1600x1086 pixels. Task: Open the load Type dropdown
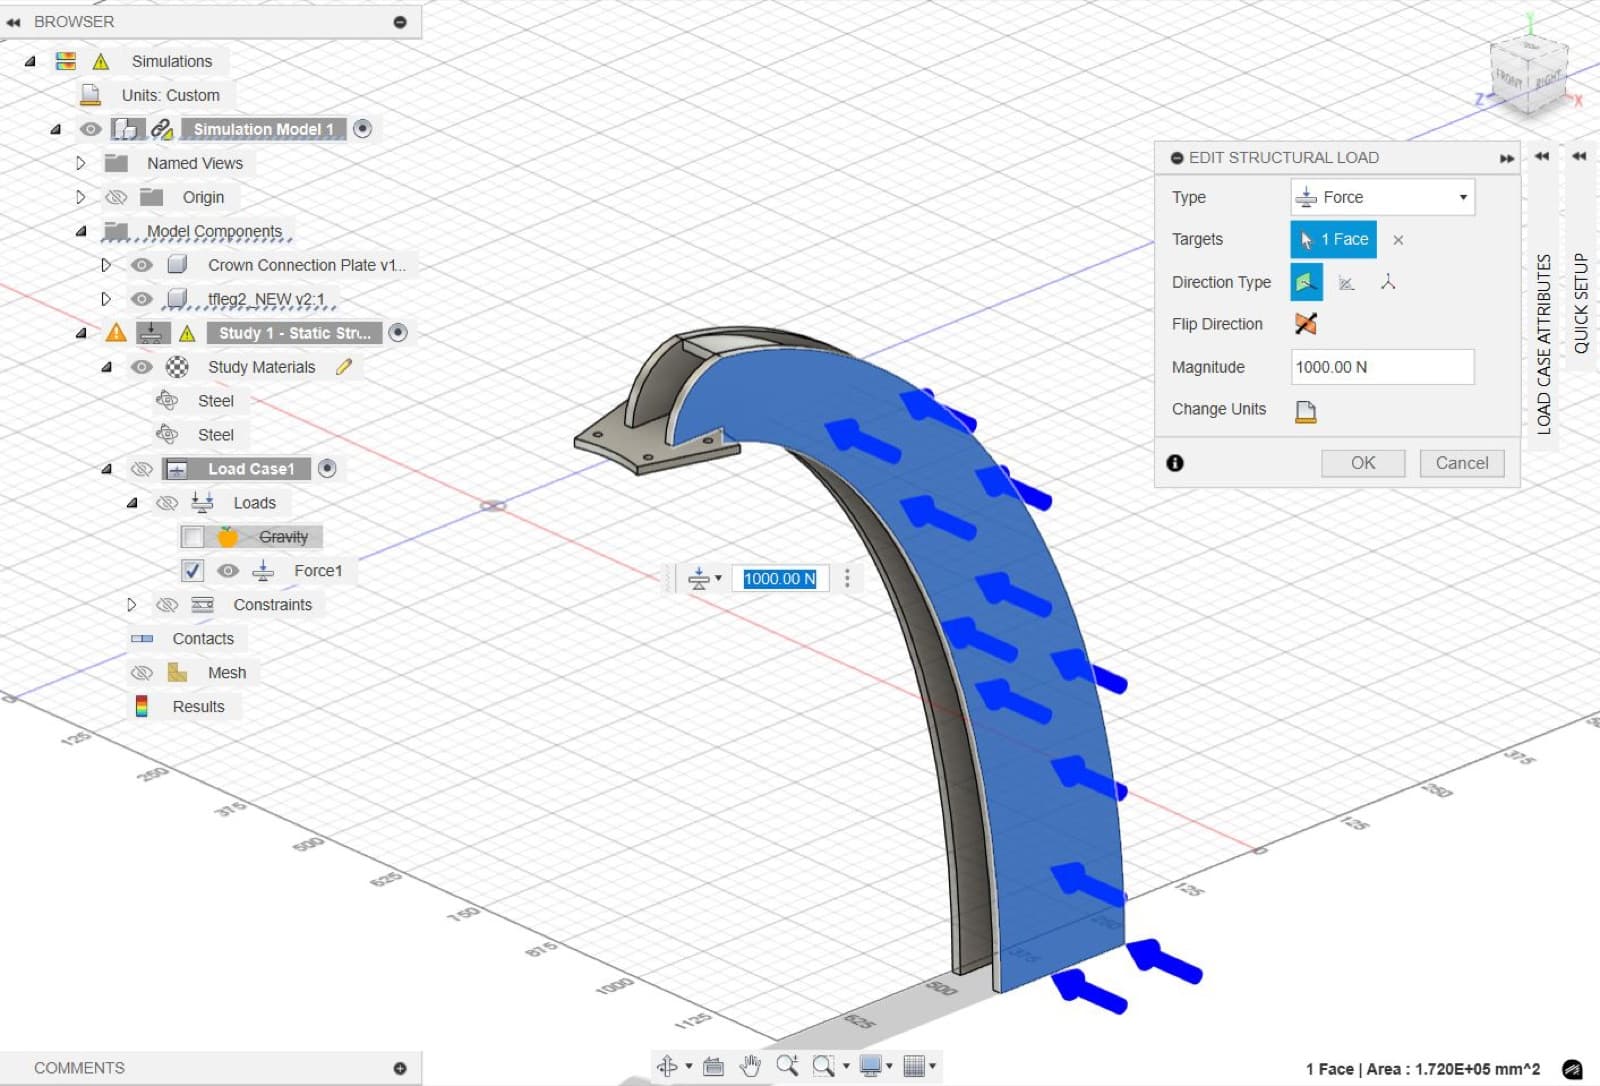click(1382, 197)
